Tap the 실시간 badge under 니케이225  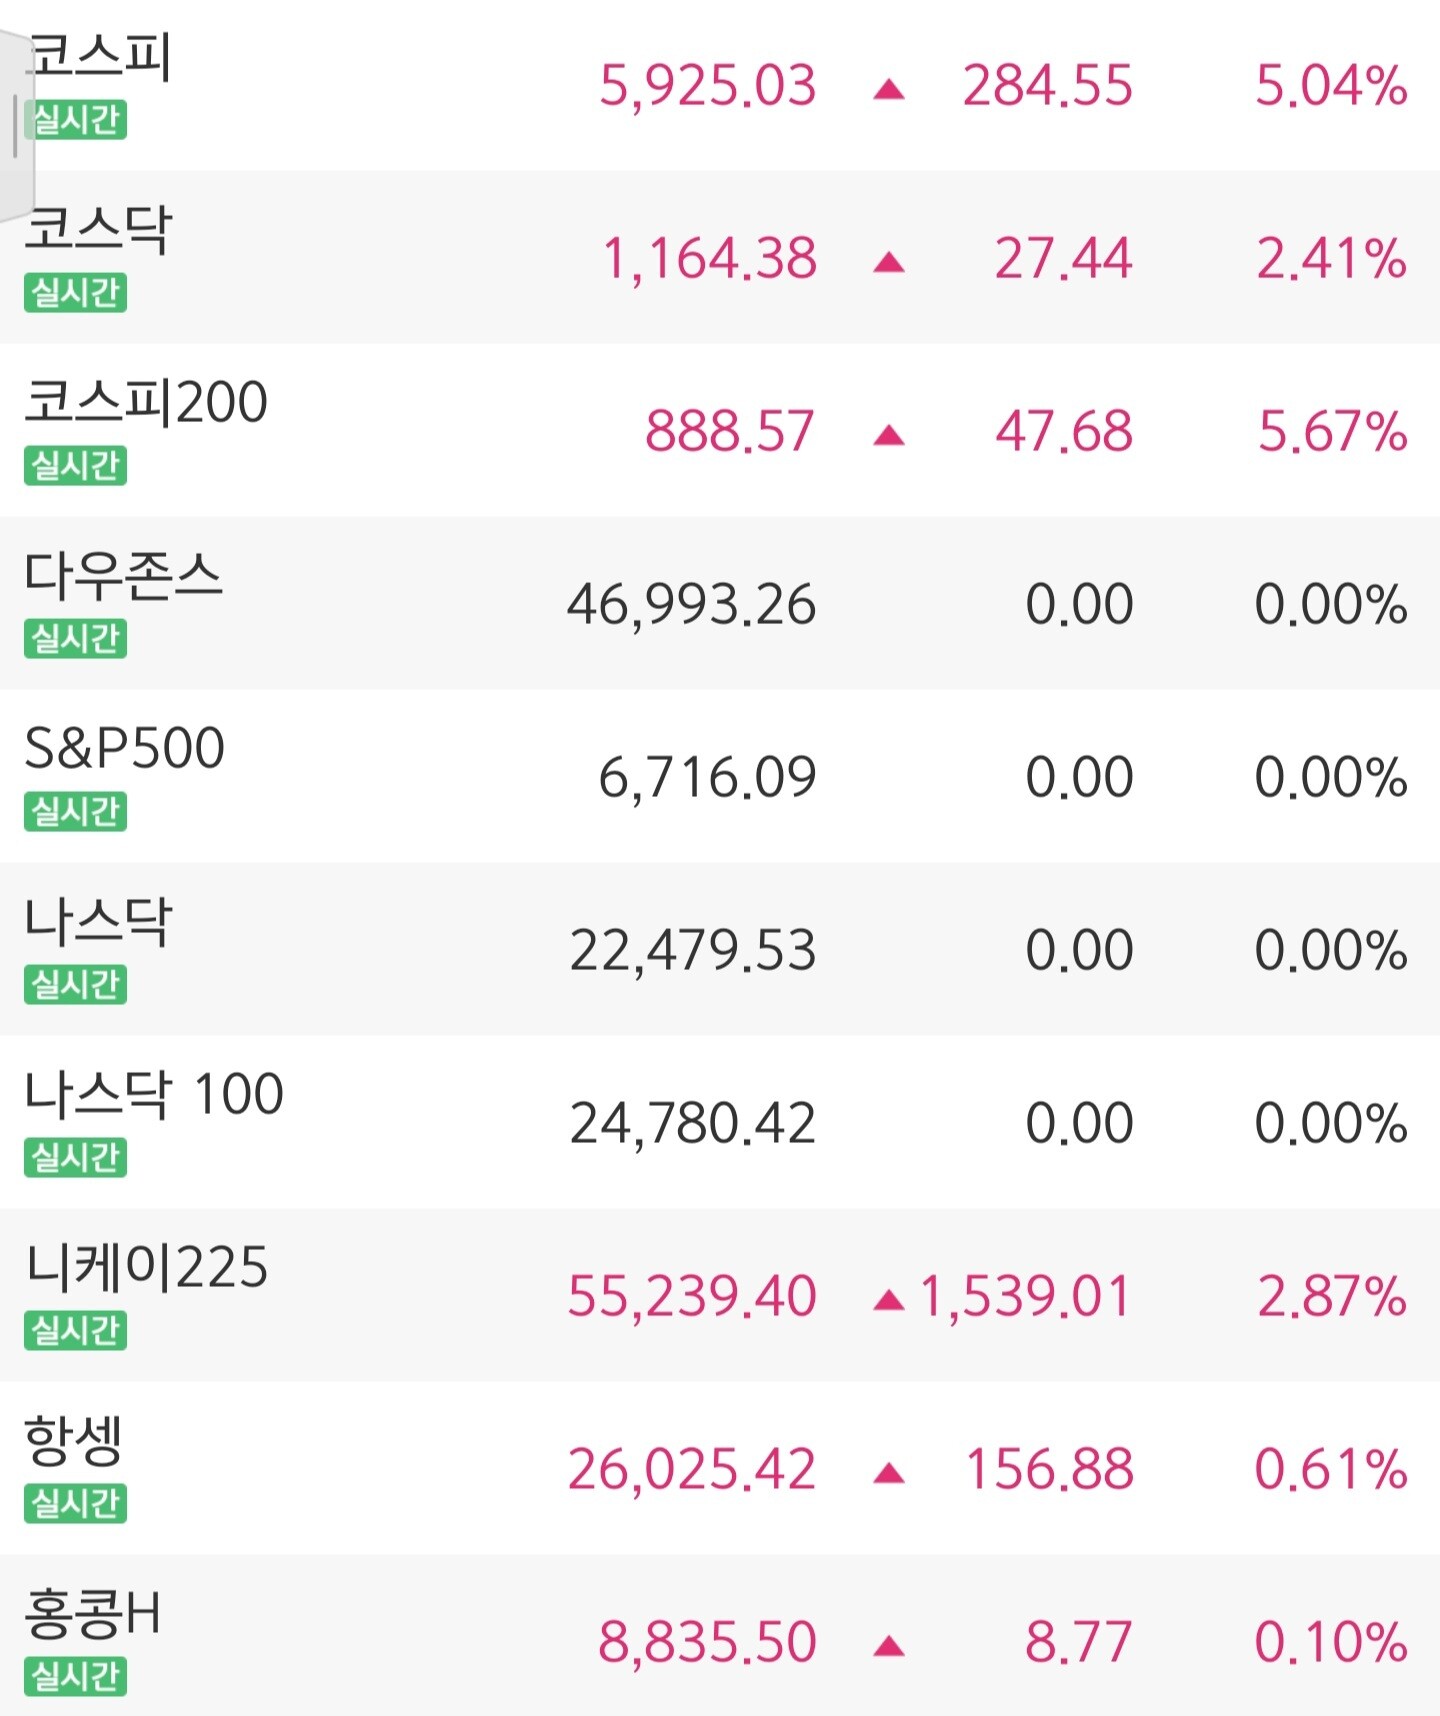click(76, 1330)
